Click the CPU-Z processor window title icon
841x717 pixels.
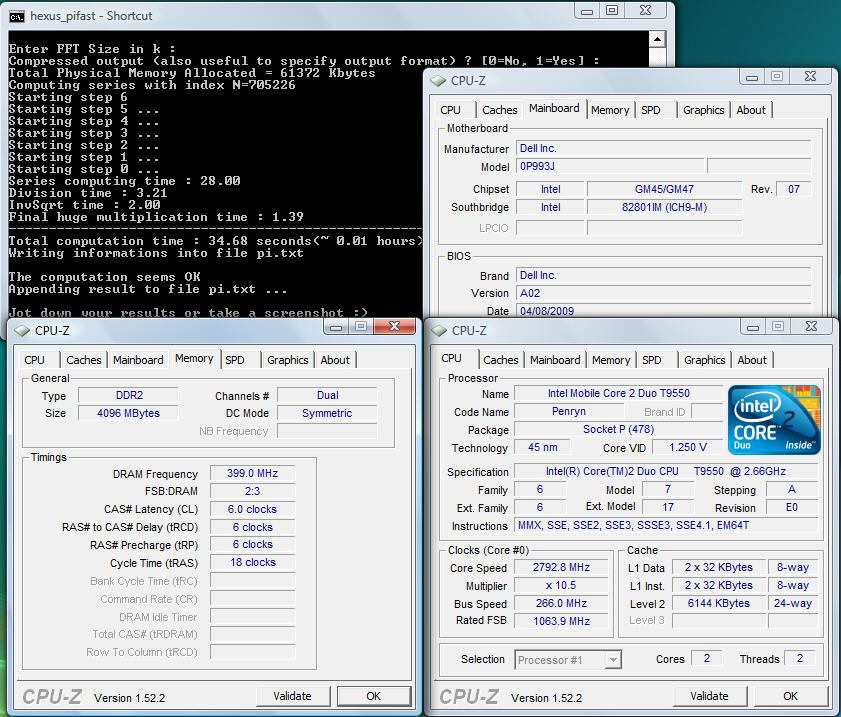pyautogui.click(x=439, y=331)
